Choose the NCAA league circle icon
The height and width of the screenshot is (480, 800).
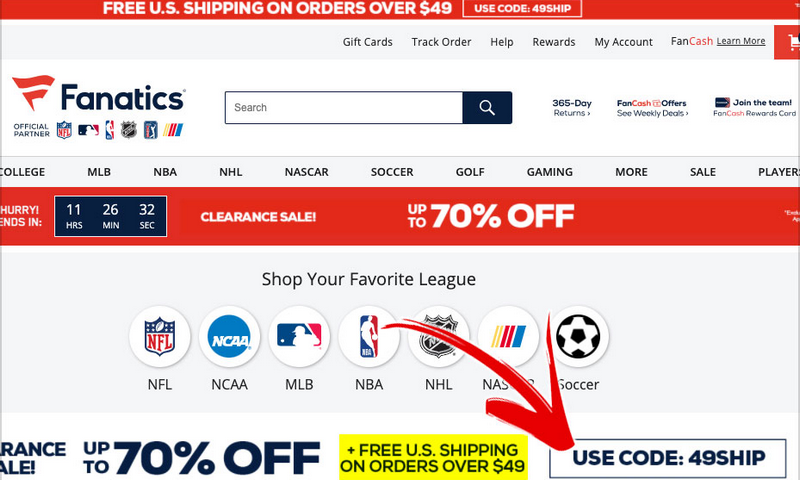[x=229, y=337]
